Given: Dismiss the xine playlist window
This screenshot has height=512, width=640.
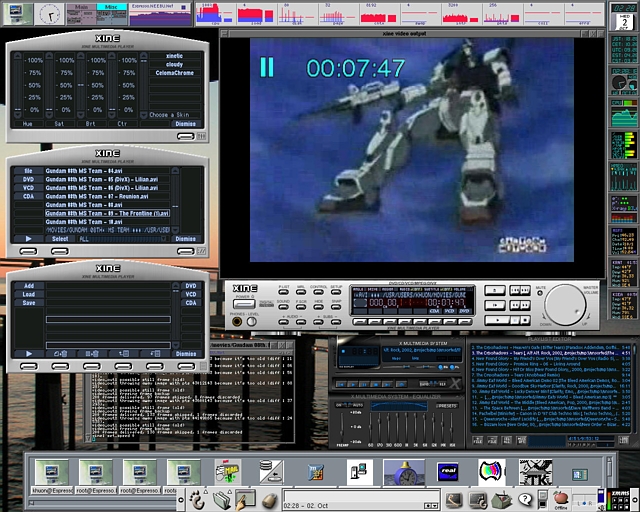Looking at the screenshot, I should [x=186, y=354].
